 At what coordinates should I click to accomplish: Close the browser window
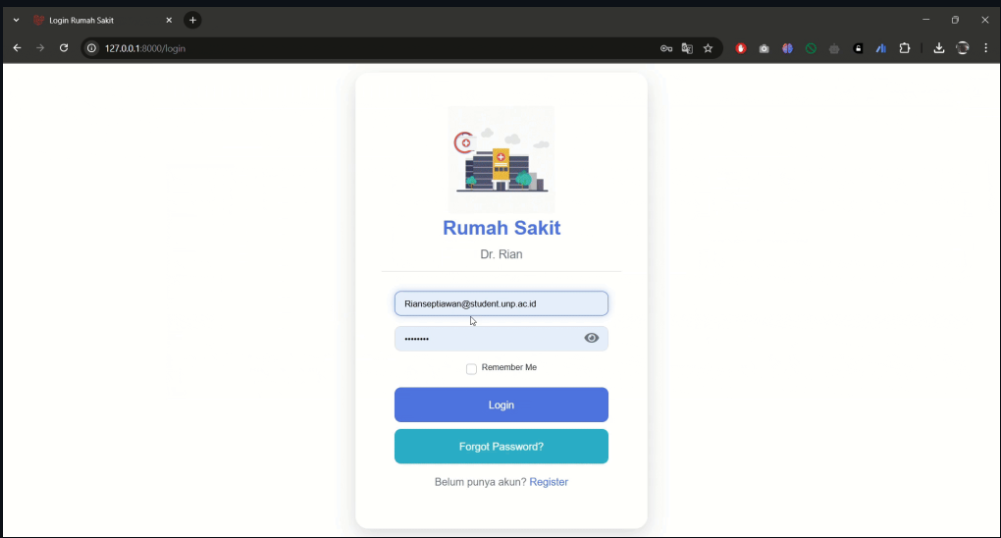tap(984, 20)
